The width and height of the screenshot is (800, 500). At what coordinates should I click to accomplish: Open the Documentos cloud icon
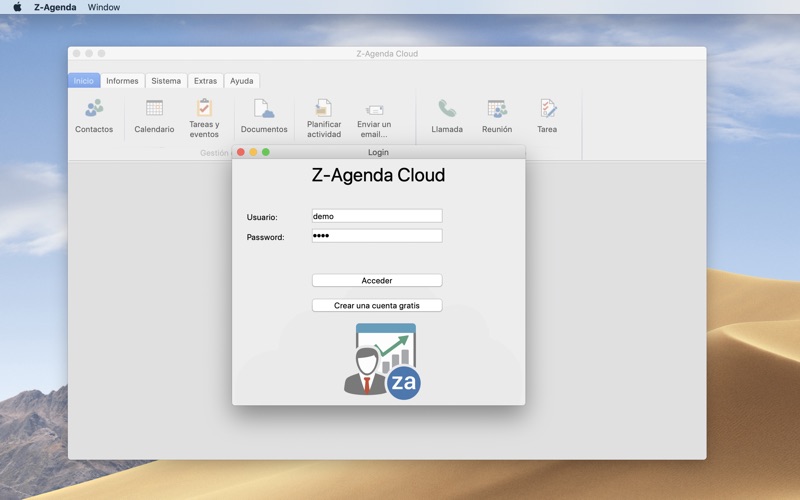click(264, 108)
